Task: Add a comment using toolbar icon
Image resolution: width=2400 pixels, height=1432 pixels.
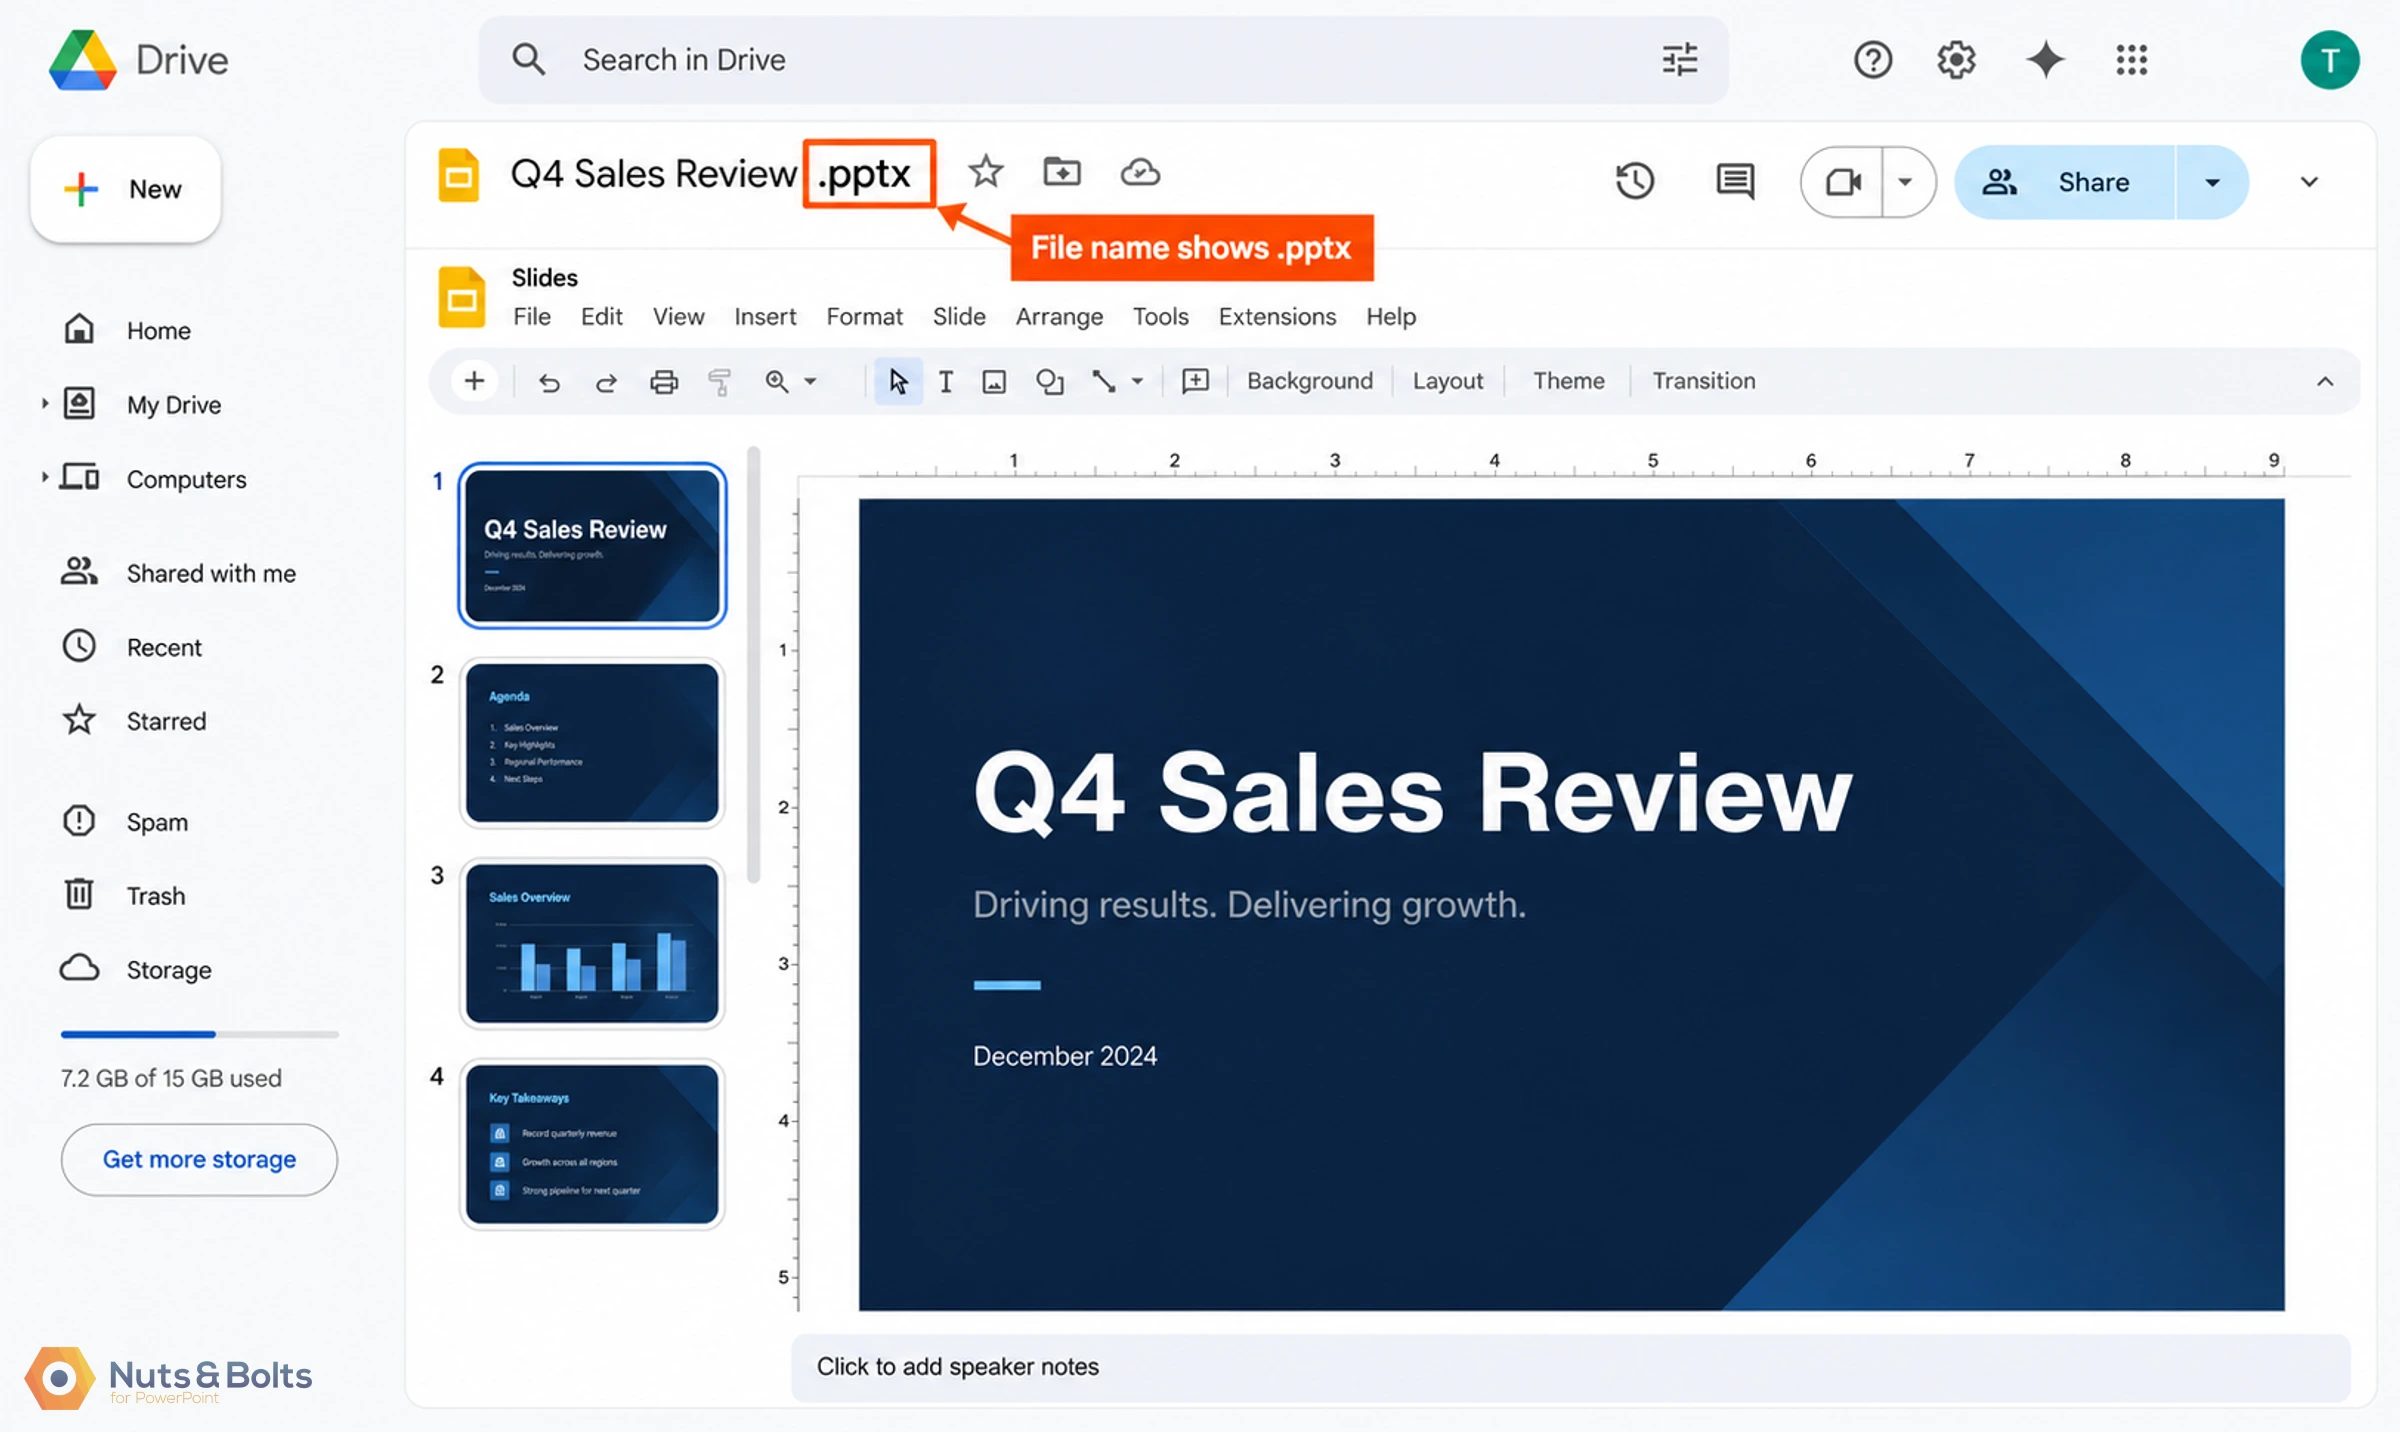Action: (1195, 381)
